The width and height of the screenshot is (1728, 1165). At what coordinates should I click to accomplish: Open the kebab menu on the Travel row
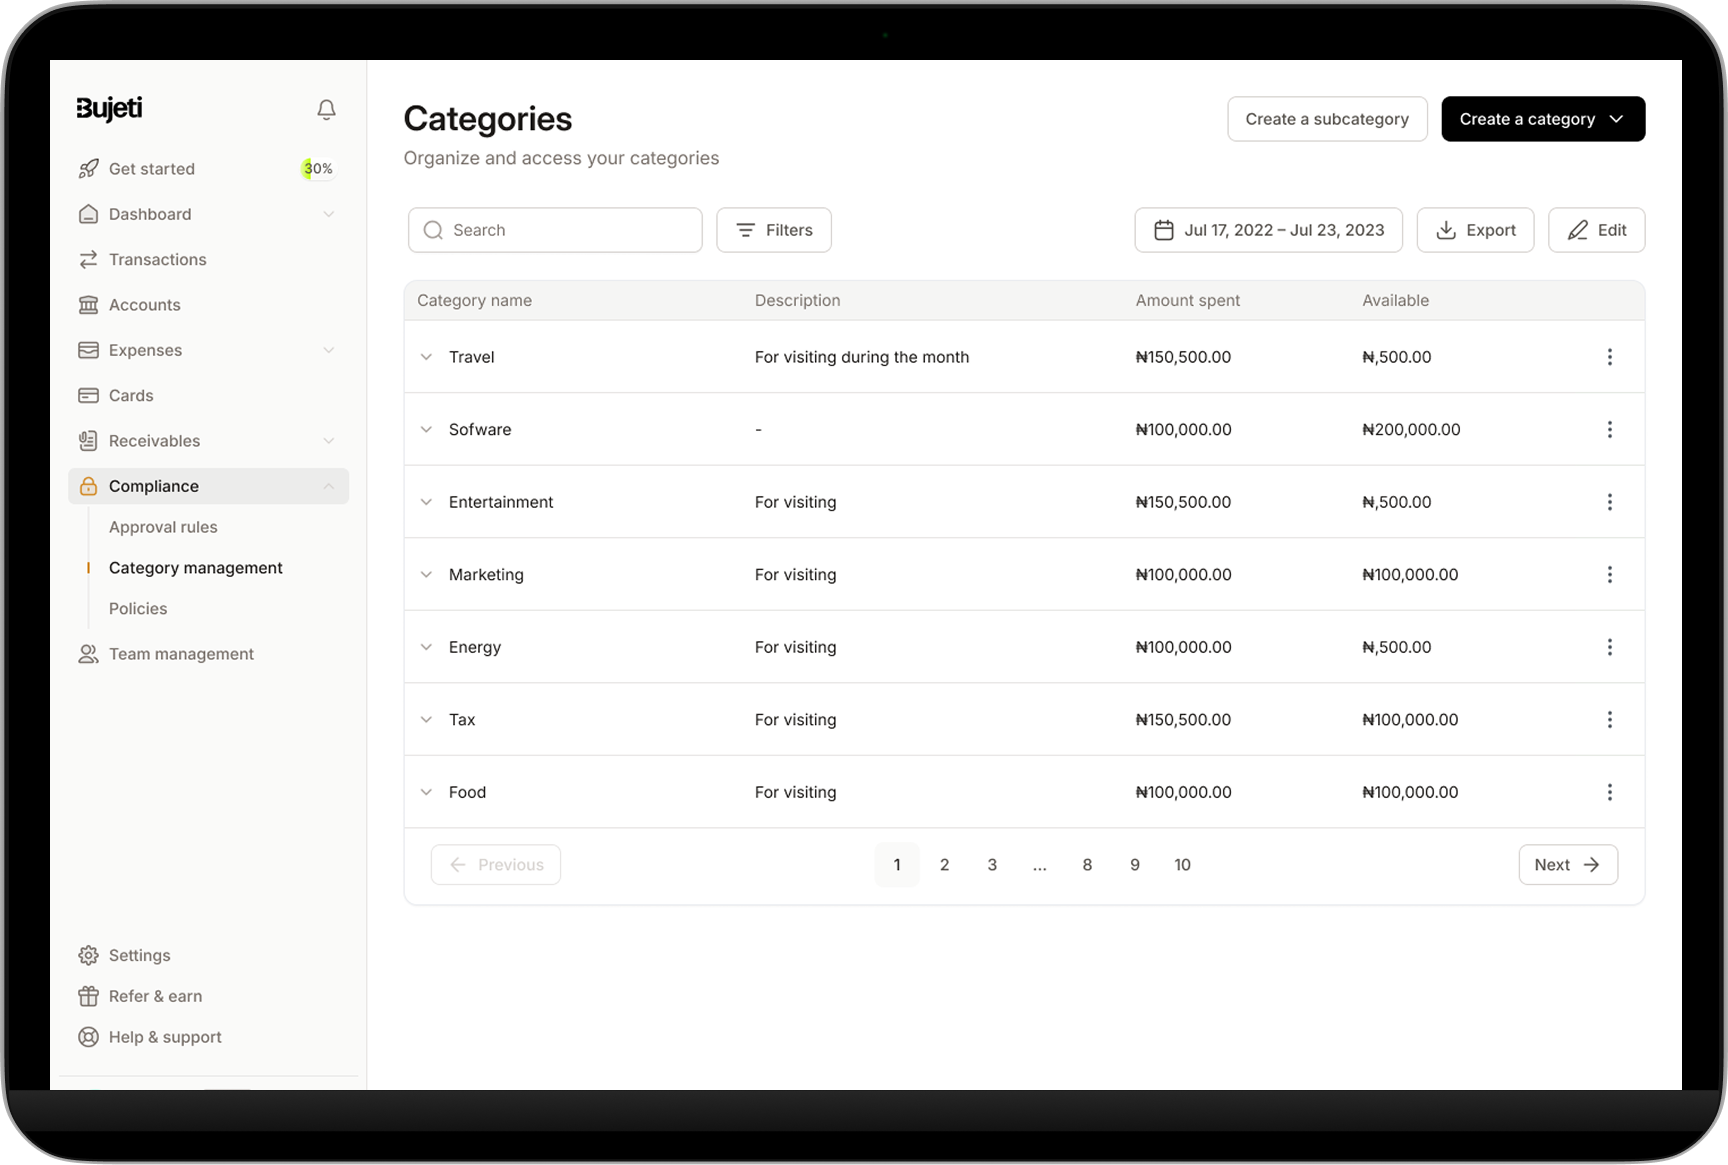tap(1610, 357)
